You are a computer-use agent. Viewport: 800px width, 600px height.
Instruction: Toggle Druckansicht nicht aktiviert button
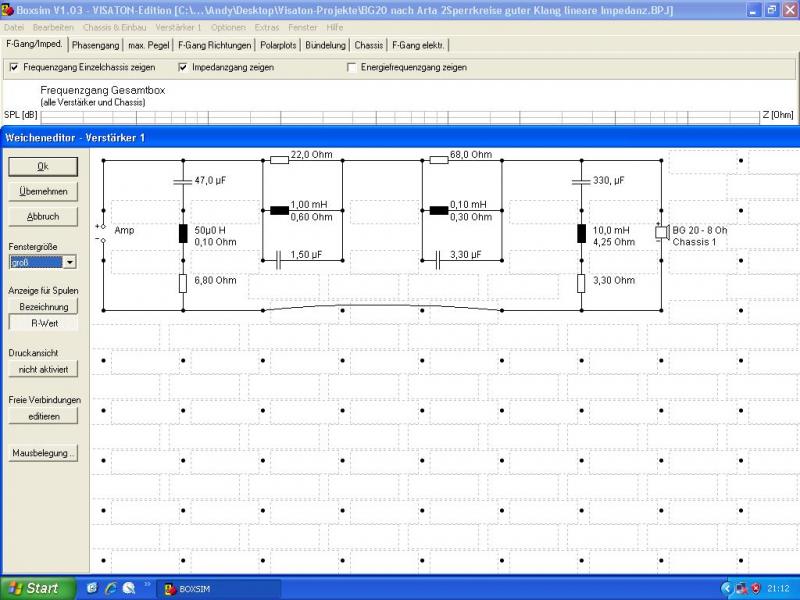click(43, 369)
